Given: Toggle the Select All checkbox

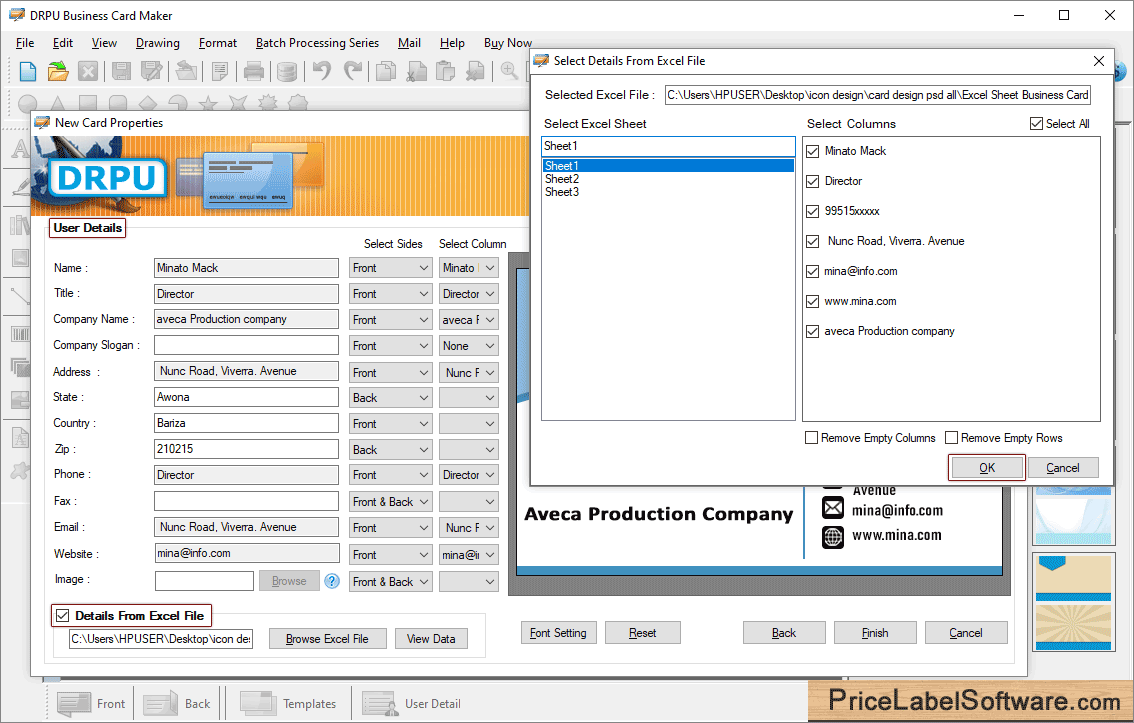Looking at the screenshot, I should (1036, 124).
